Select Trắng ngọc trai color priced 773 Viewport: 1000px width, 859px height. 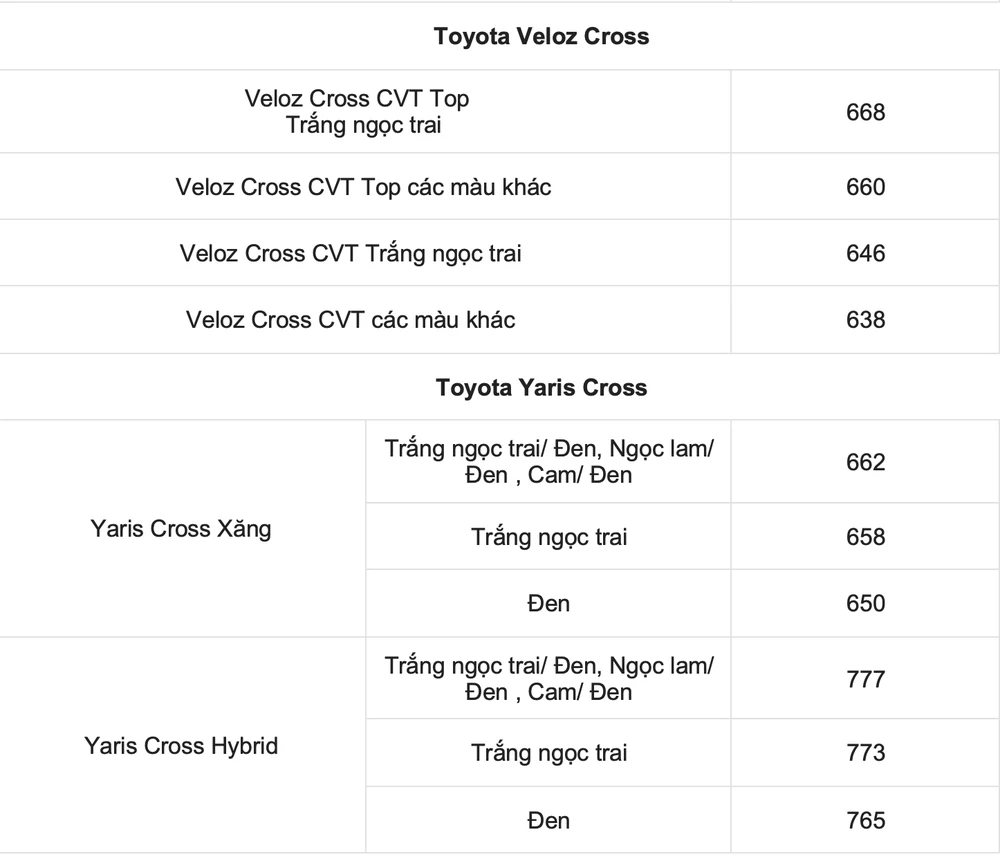coord(549,753)
